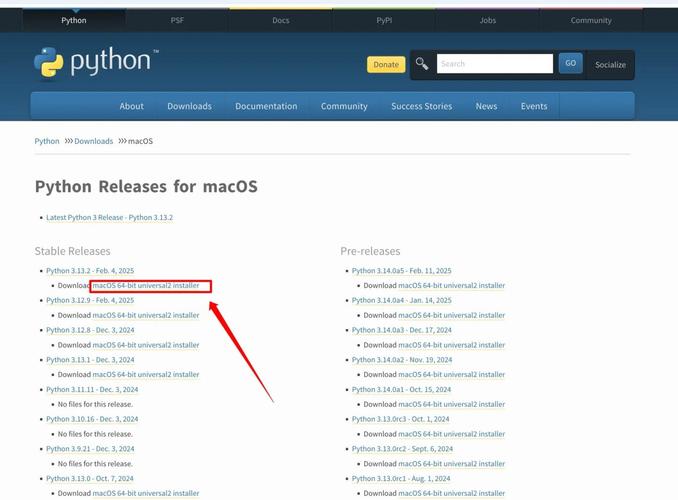This screenshot has width=678, height=500.
Task: Open the PSF top-bar tab
Action: click(x=177, y=20)
